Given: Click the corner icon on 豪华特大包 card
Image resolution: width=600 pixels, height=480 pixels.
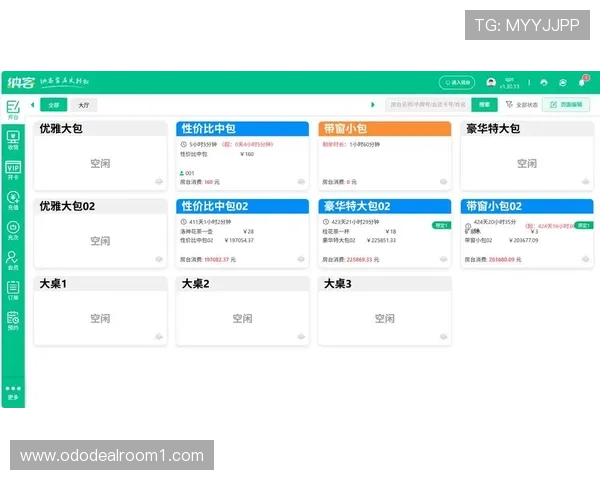Looking at the screenshot, I should pos(585,182).
